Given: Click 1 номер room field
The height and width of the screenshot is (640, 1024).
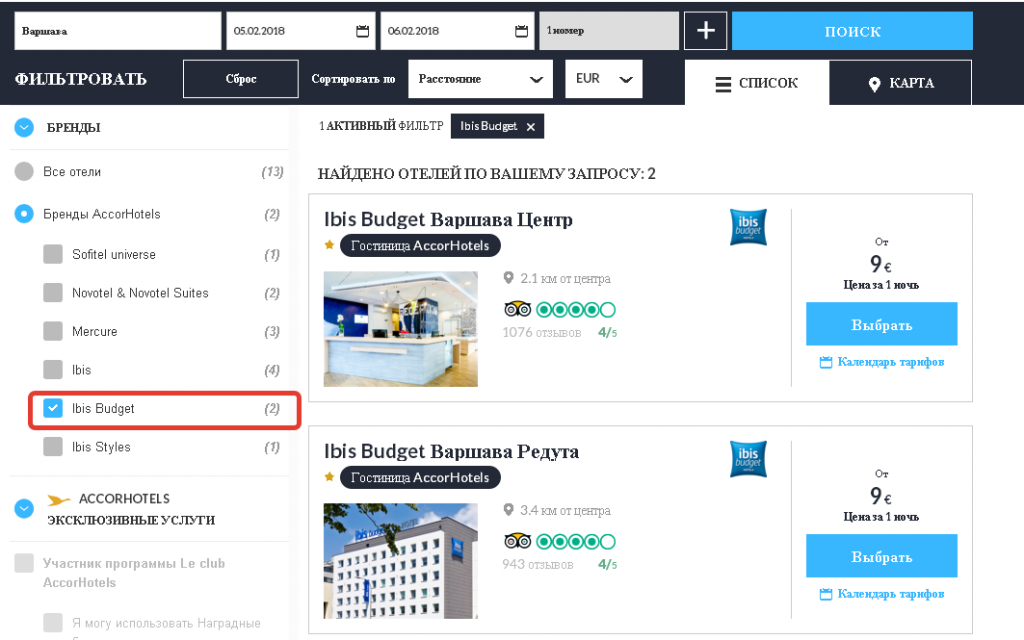Looking at the screenshot, I should (x=609, y=31).
